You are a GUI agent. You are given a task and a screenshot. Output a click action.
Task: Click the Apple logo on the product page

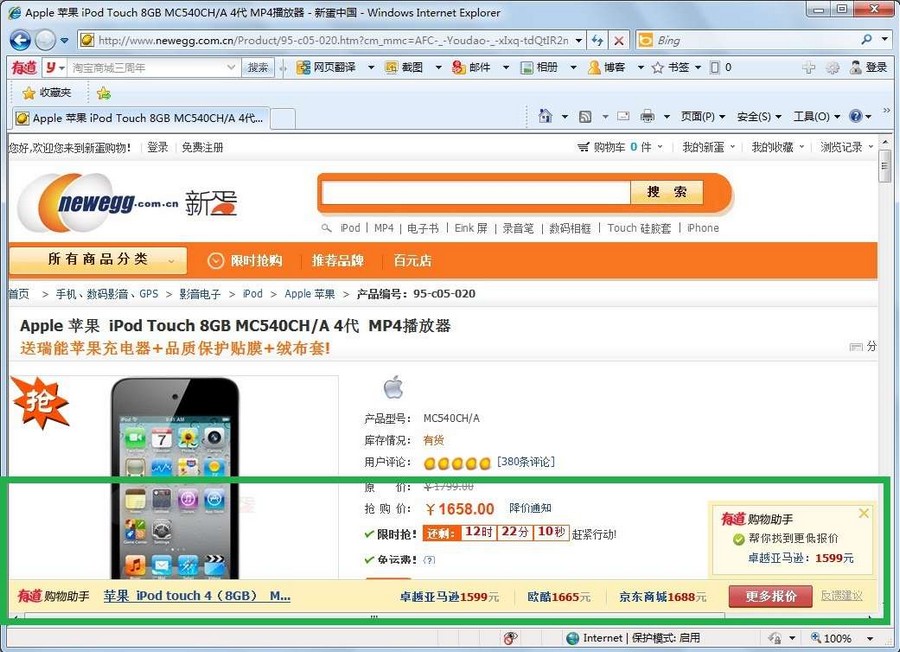point(393,386)
